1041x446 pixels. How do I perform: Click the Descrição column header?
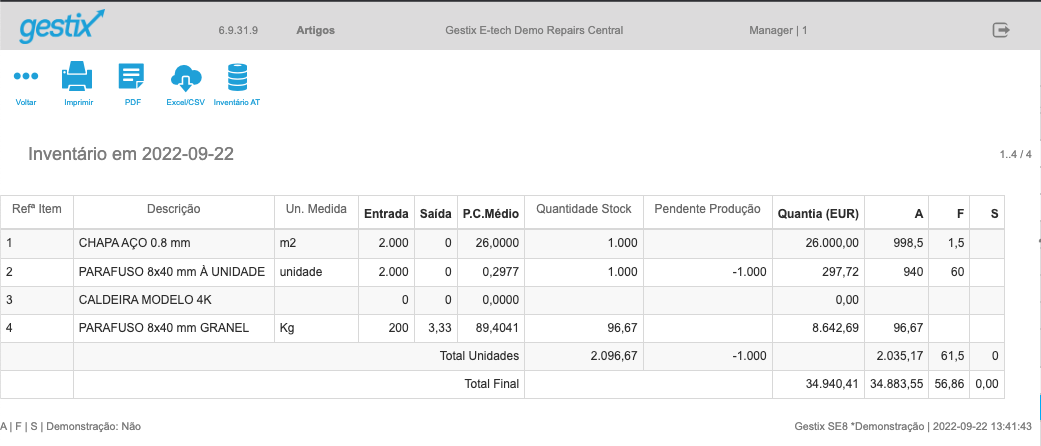pos(174,209)
